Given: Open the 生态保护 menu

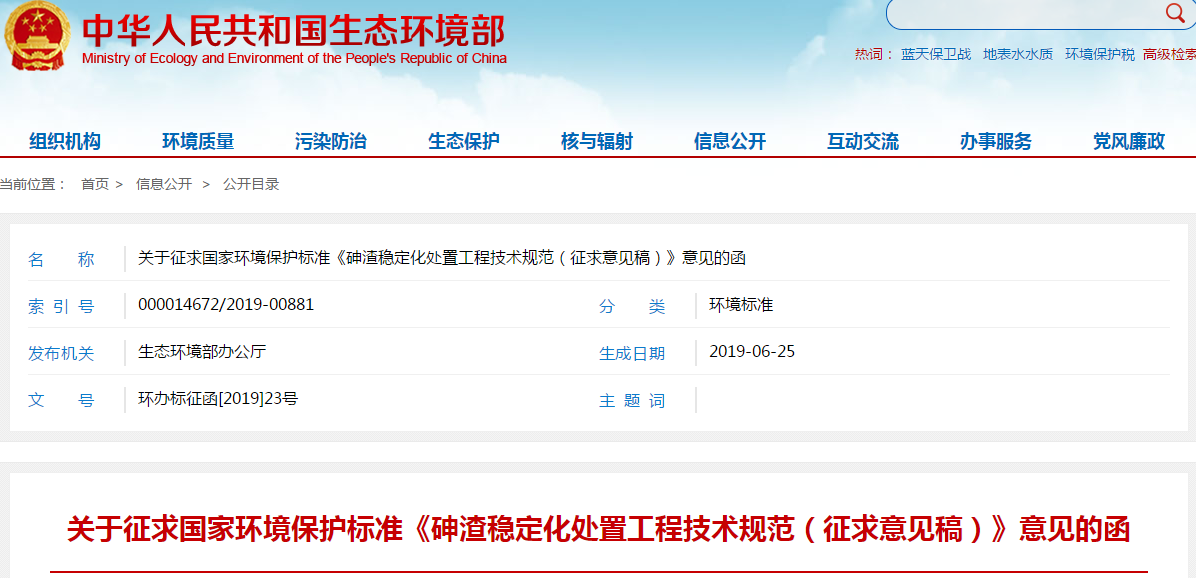Looking at the screenshot, I should [x=464, y=141].
